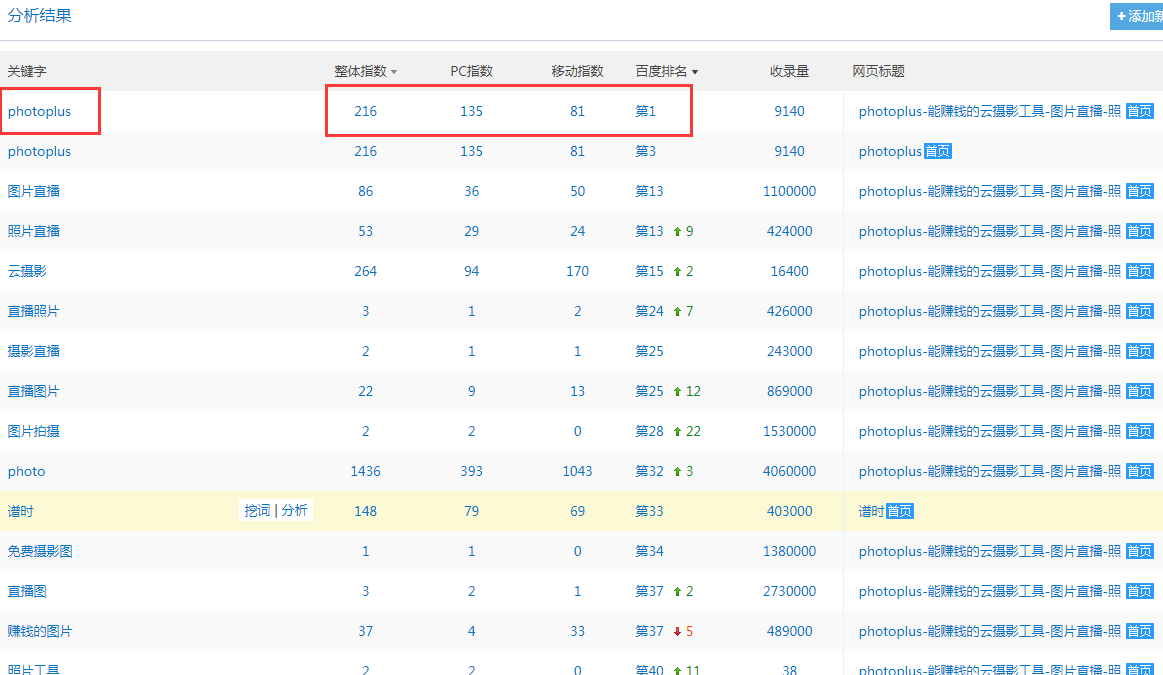Click the 首页 badge in 直播图 row

pyautogui.click(x=1139, y=592)
